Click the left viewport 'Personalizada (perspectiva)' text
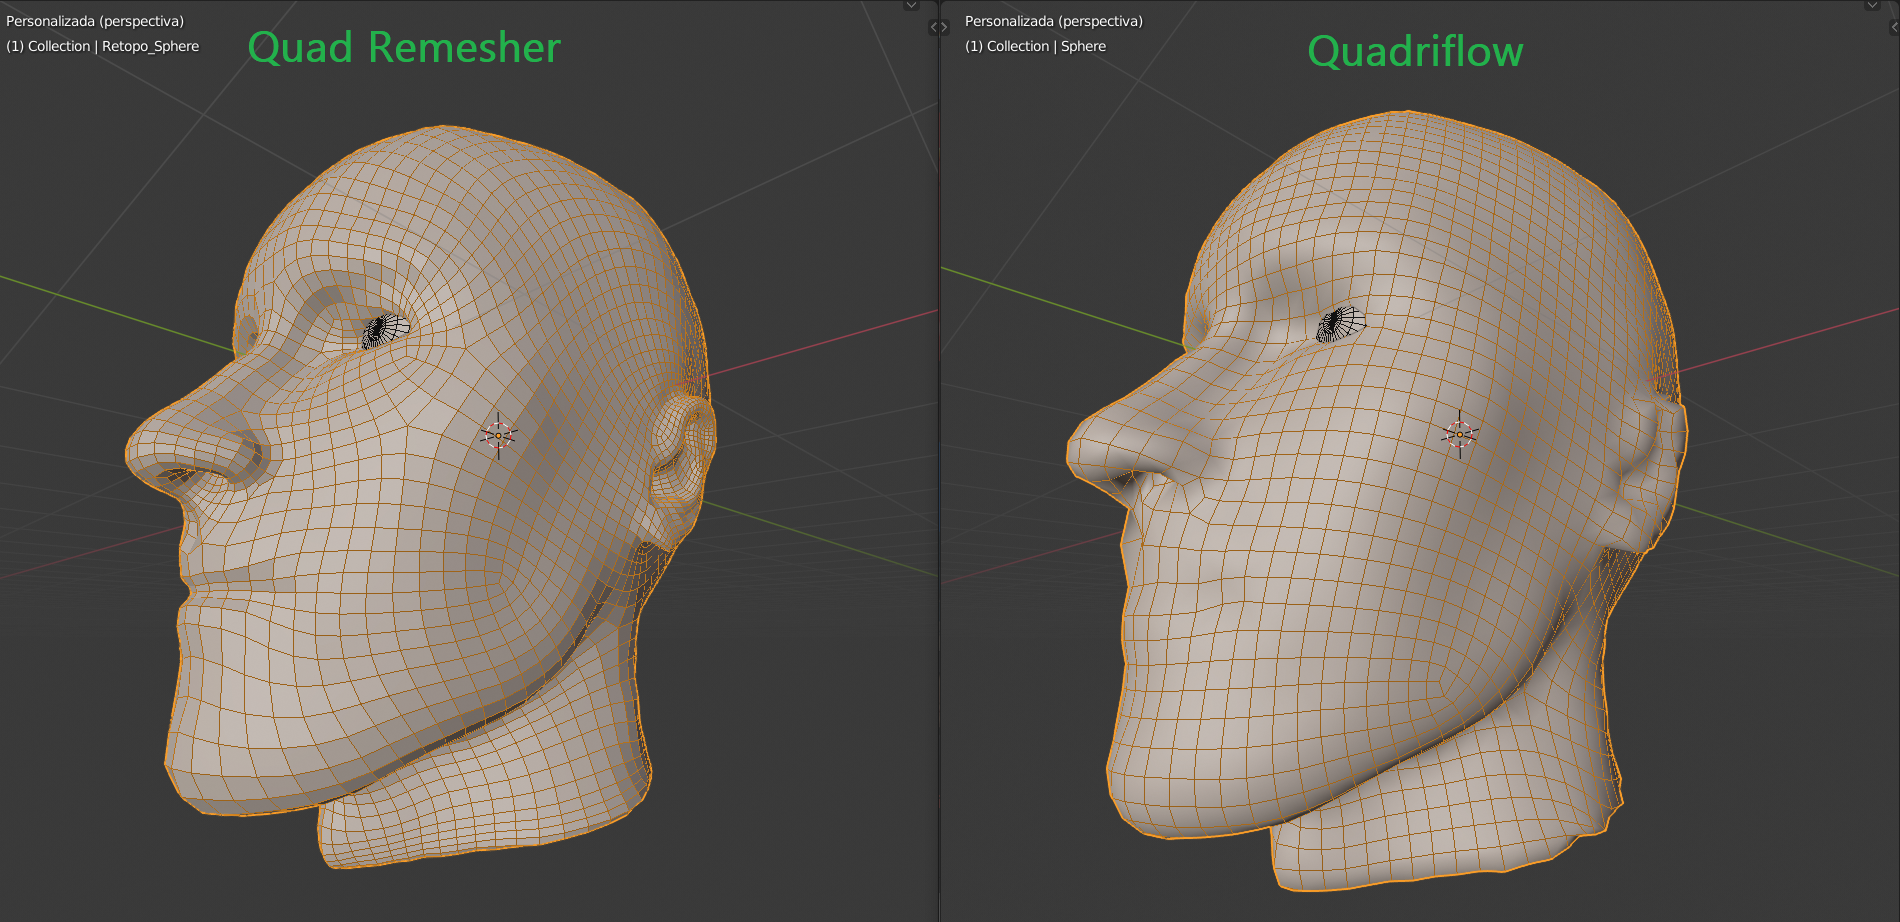 [x=95, y=21]
